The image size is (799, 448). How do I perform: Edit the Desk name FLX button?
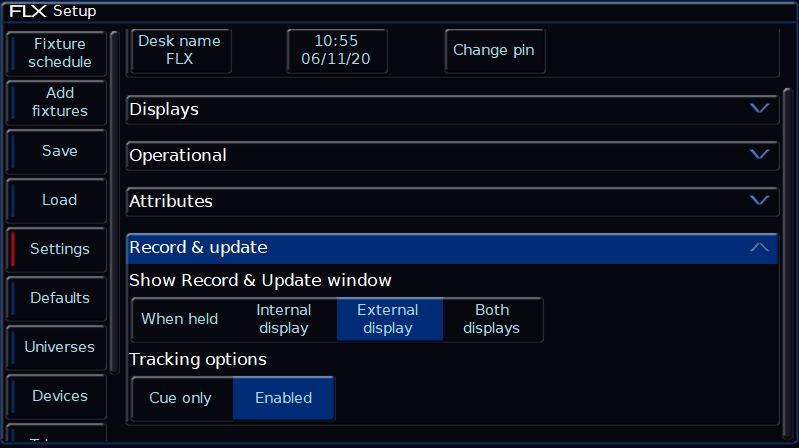click(181, 50)
